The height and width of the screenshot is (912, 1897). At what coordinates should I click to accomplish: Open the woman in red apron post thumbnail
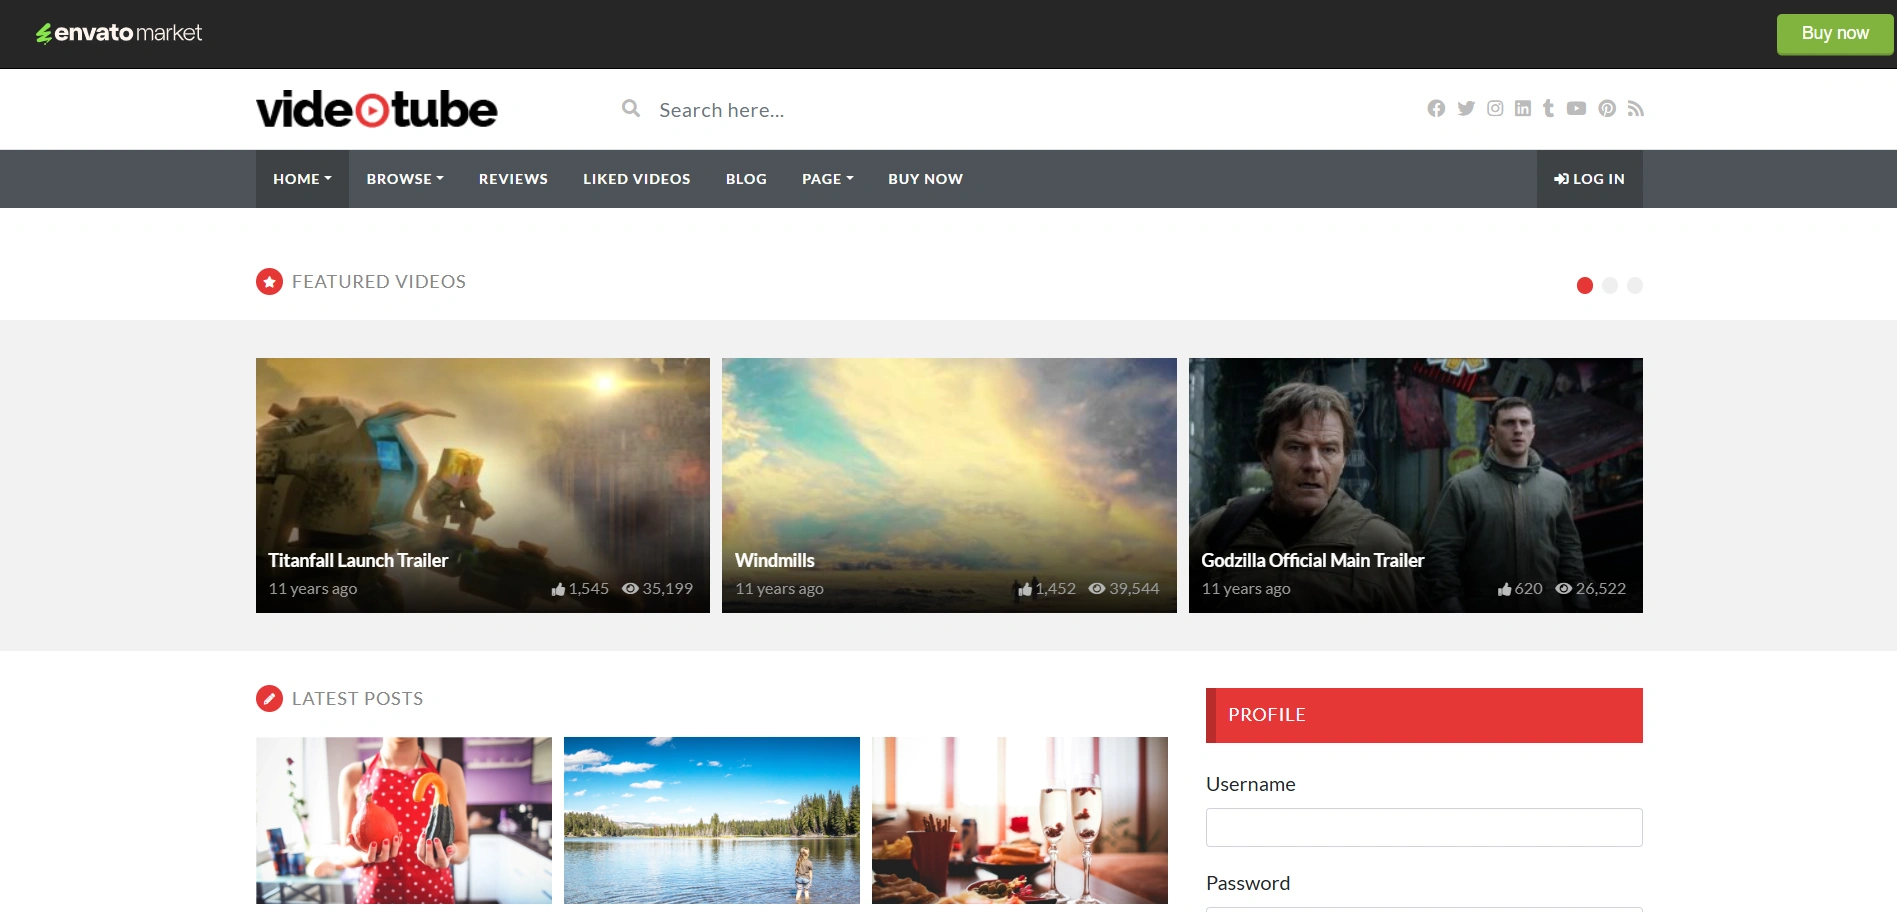pos(404,820)
